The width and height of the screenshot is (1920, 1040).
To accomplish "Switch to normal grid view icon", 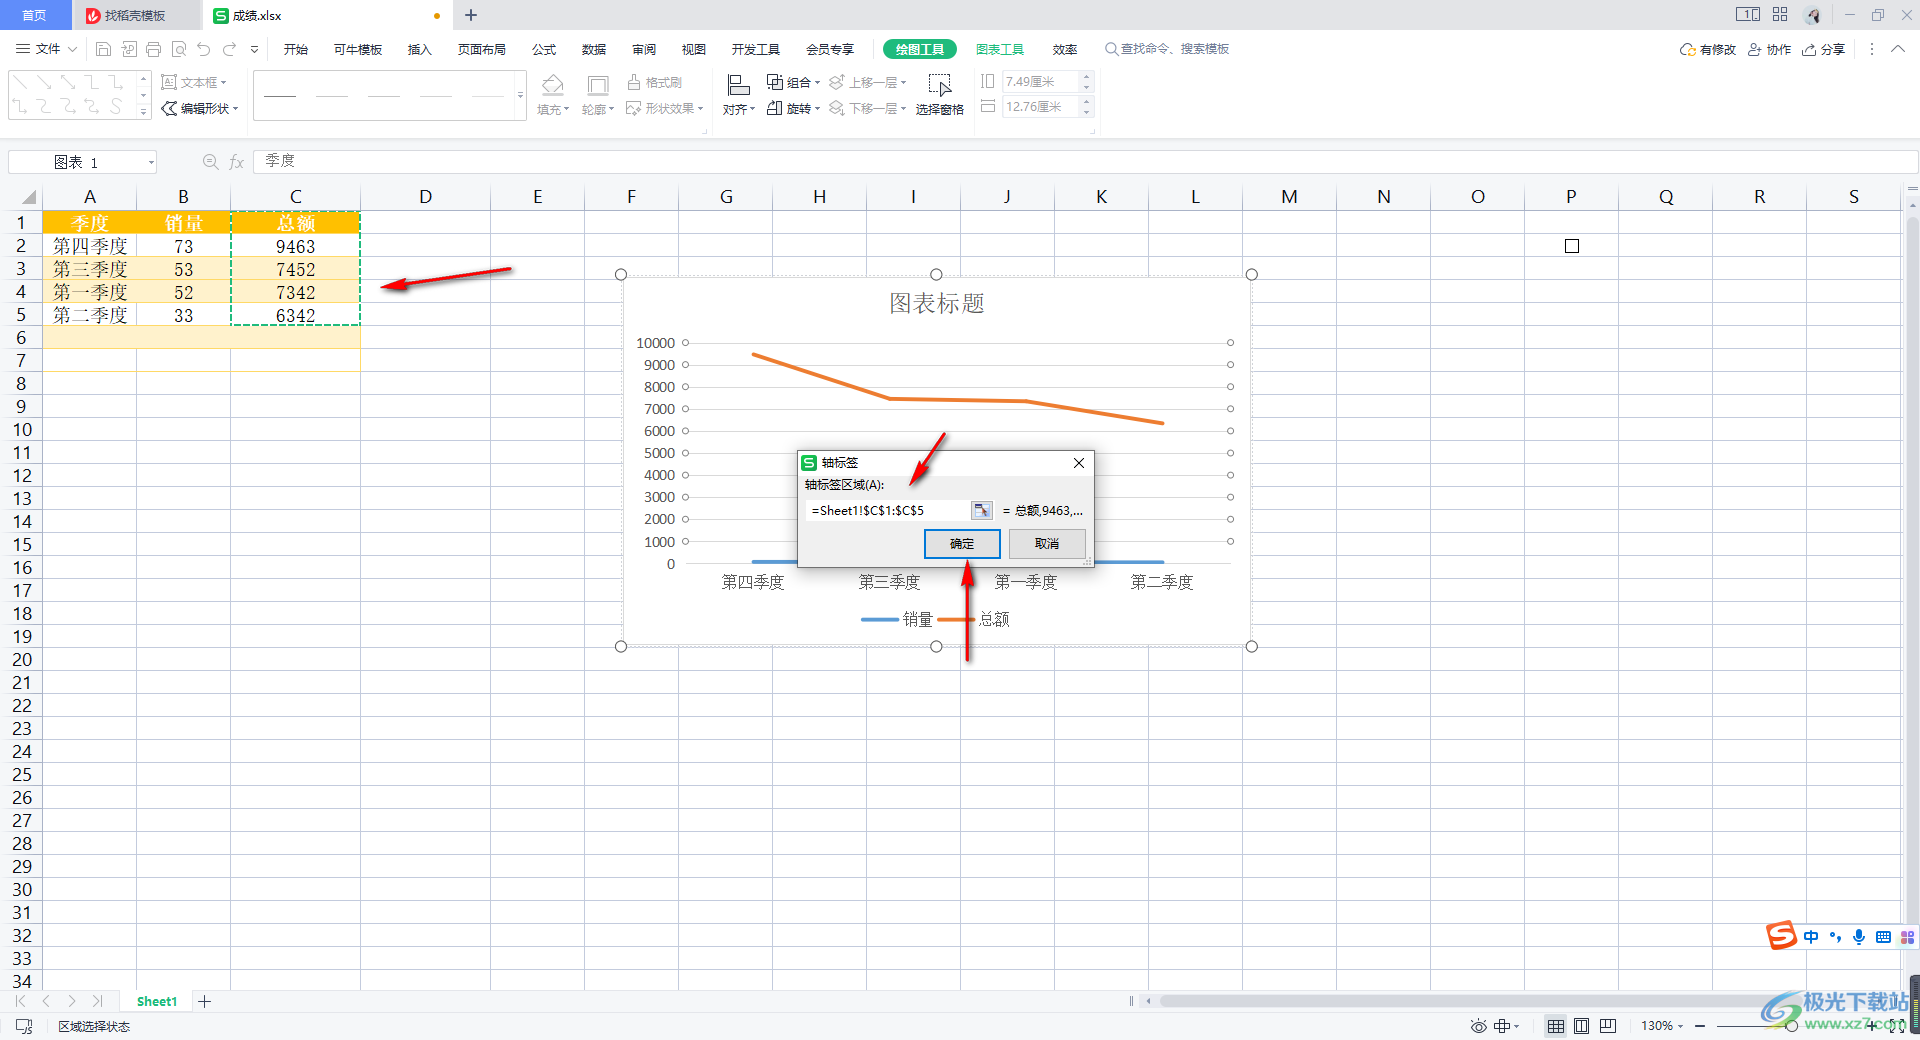I will (x=1556, y=1026).
